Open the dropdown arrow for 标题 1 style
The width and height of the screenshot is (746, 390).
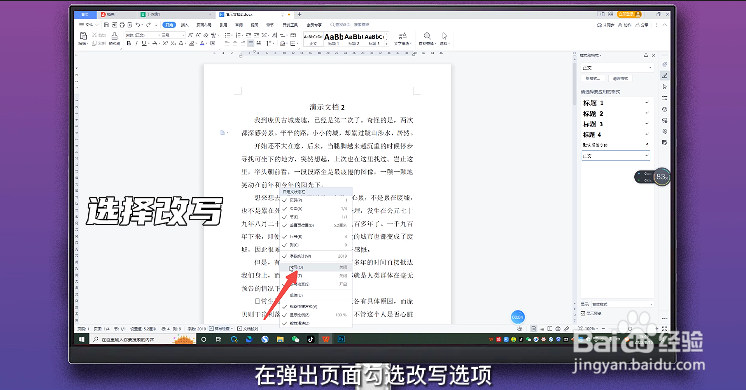click(647, 103)
